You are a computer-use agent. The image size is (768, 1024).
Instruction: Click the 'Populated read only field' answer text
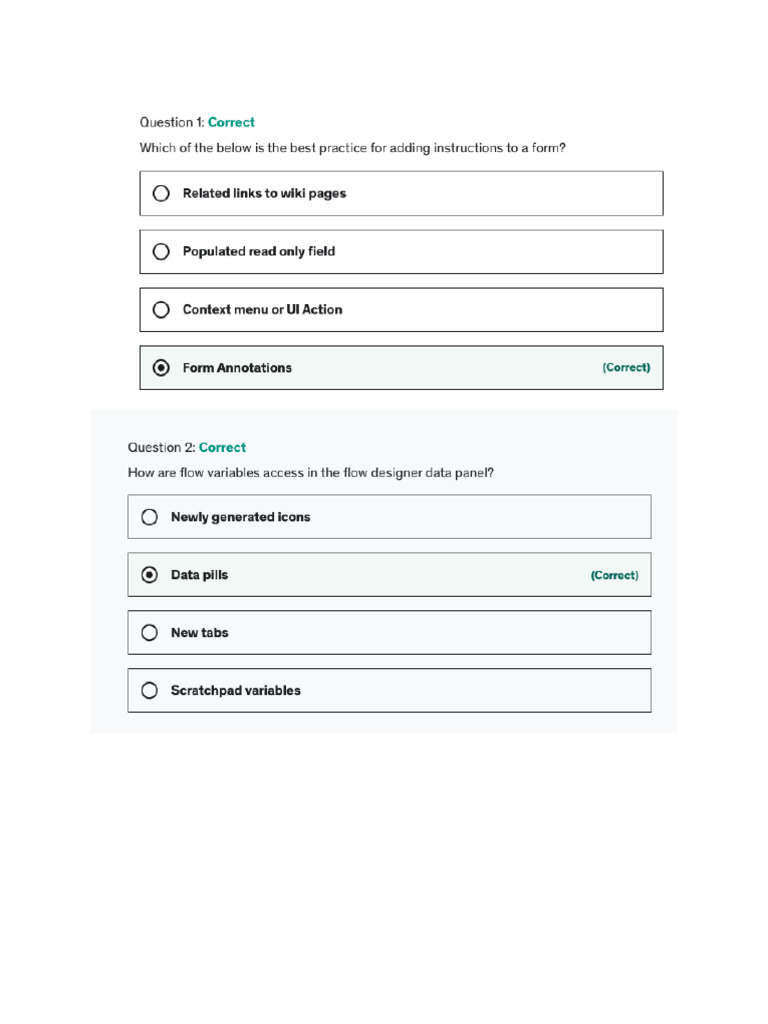(x=259, y=251)
